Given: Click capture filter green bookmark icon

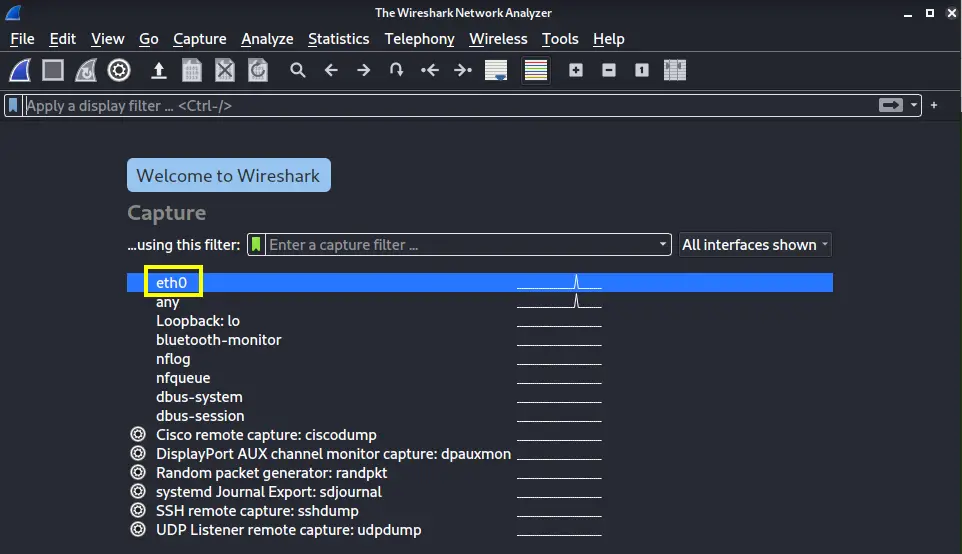Looking at the screenshot, I should click(x=256, y=244).
